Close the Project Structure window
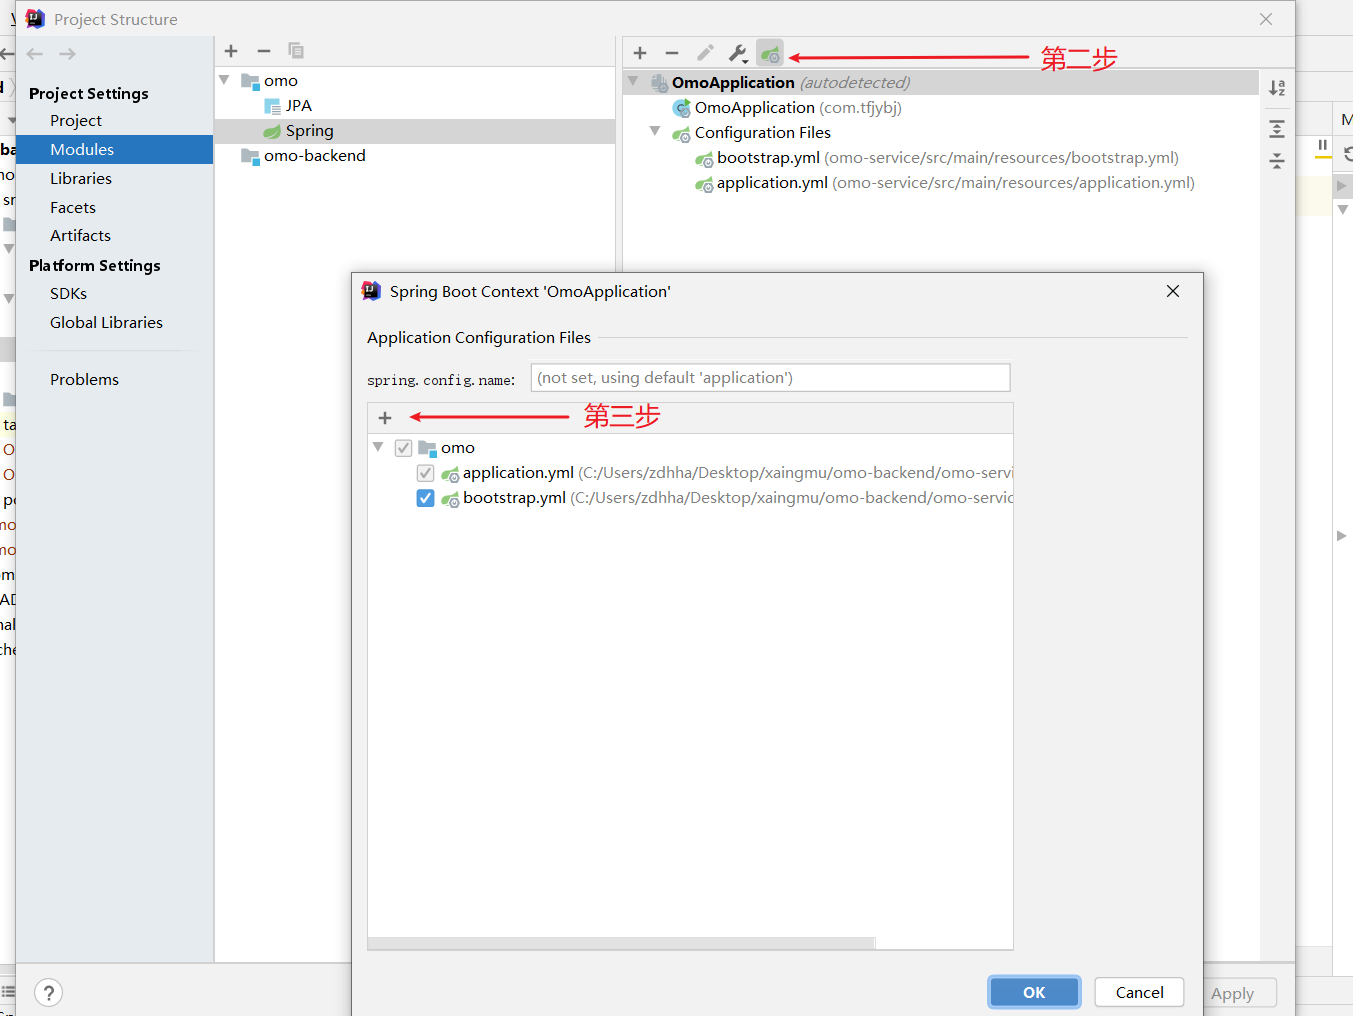This screenshot has height=1016, width=1353. (1266, 19)
